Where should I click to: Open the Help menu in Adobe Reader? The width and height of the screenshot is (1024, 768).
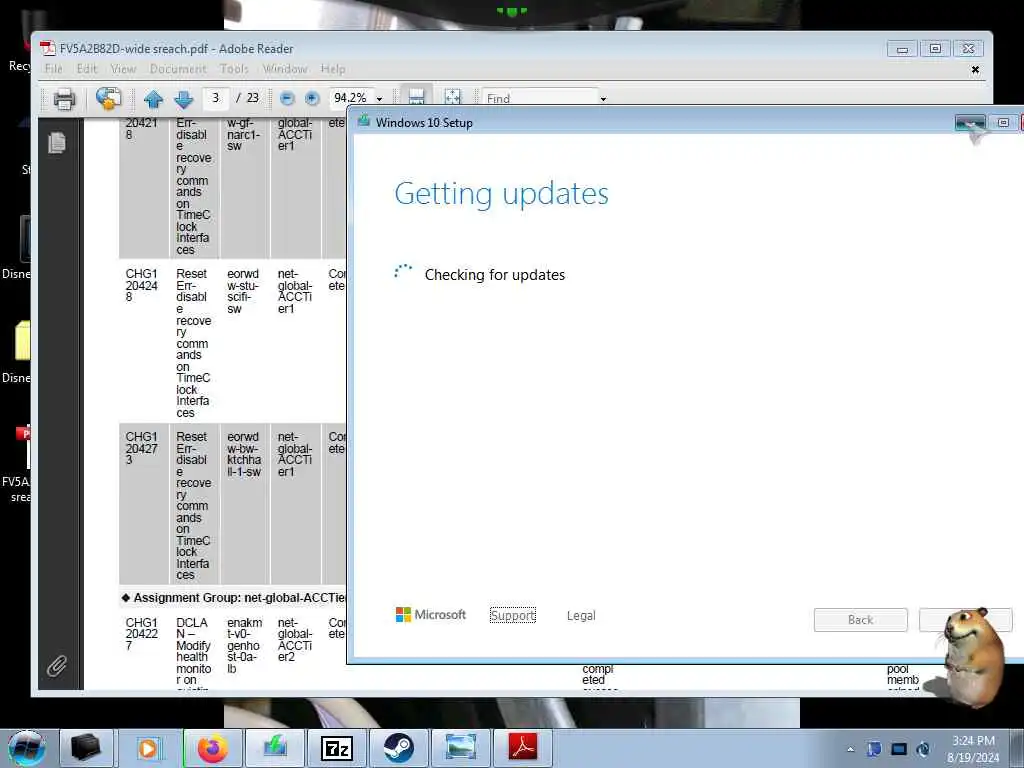[332, 69]
